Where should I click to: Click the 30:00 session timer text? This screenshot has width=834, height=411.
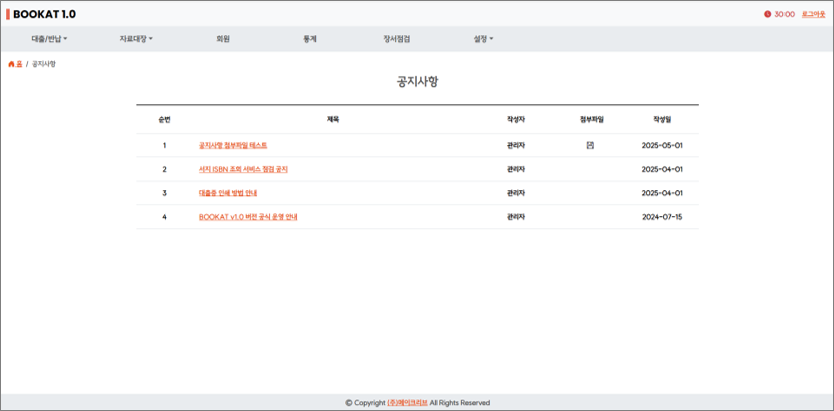click(x=784, y=14)
